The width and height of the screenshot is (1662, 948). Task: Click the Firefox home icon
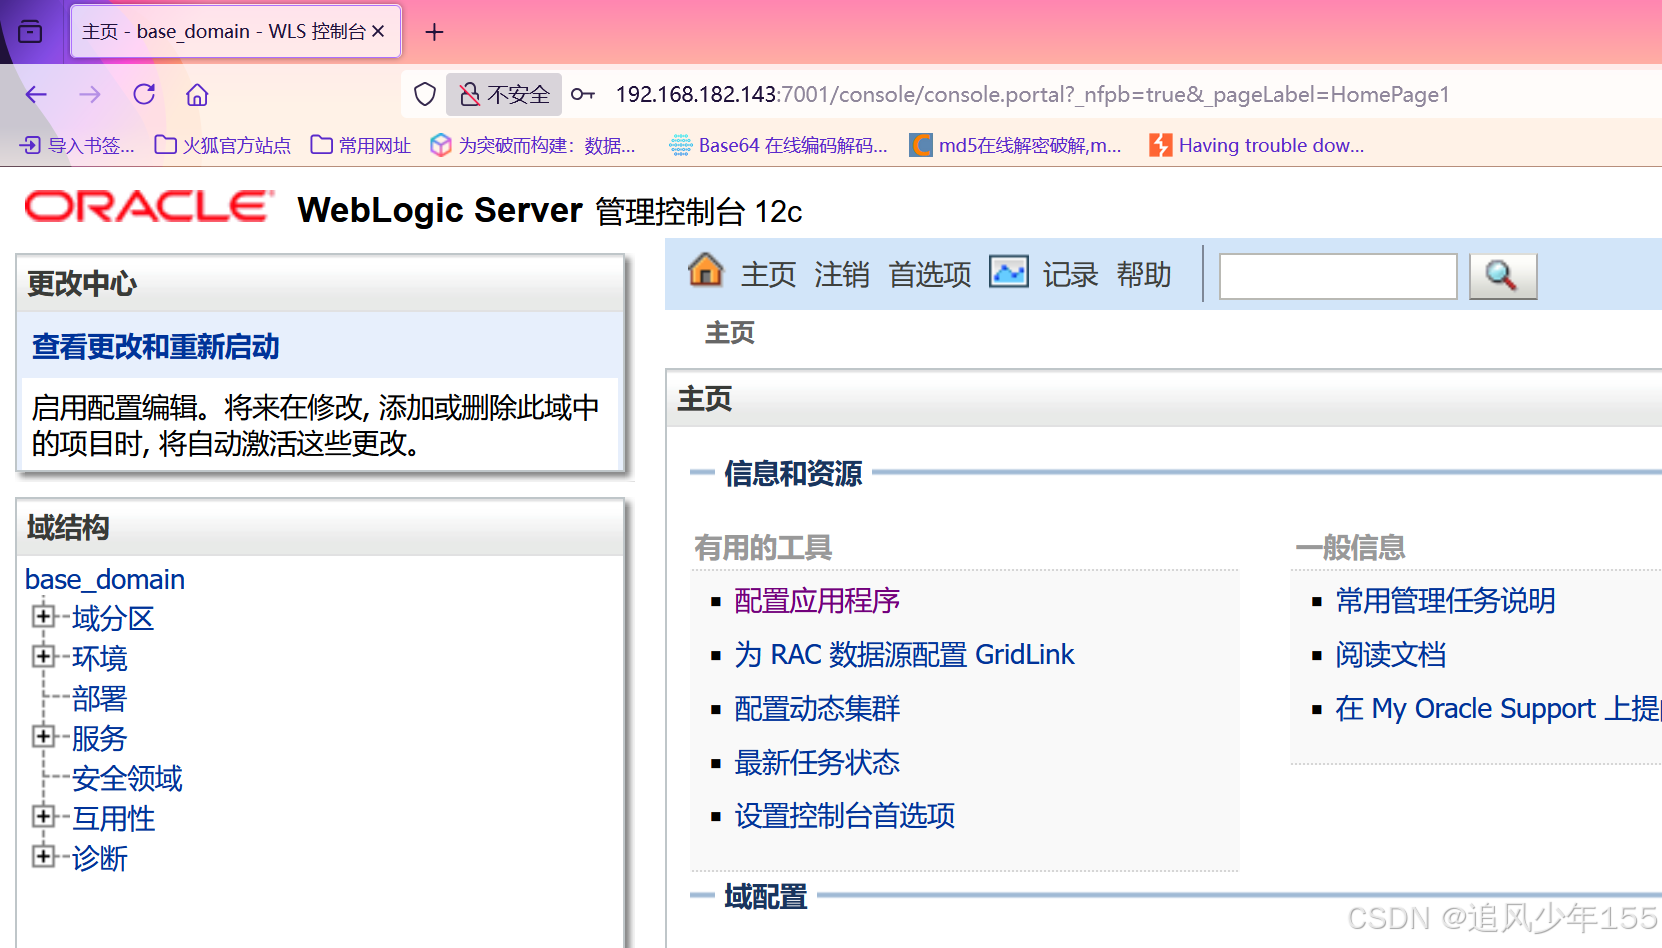(x=197, y=95)
